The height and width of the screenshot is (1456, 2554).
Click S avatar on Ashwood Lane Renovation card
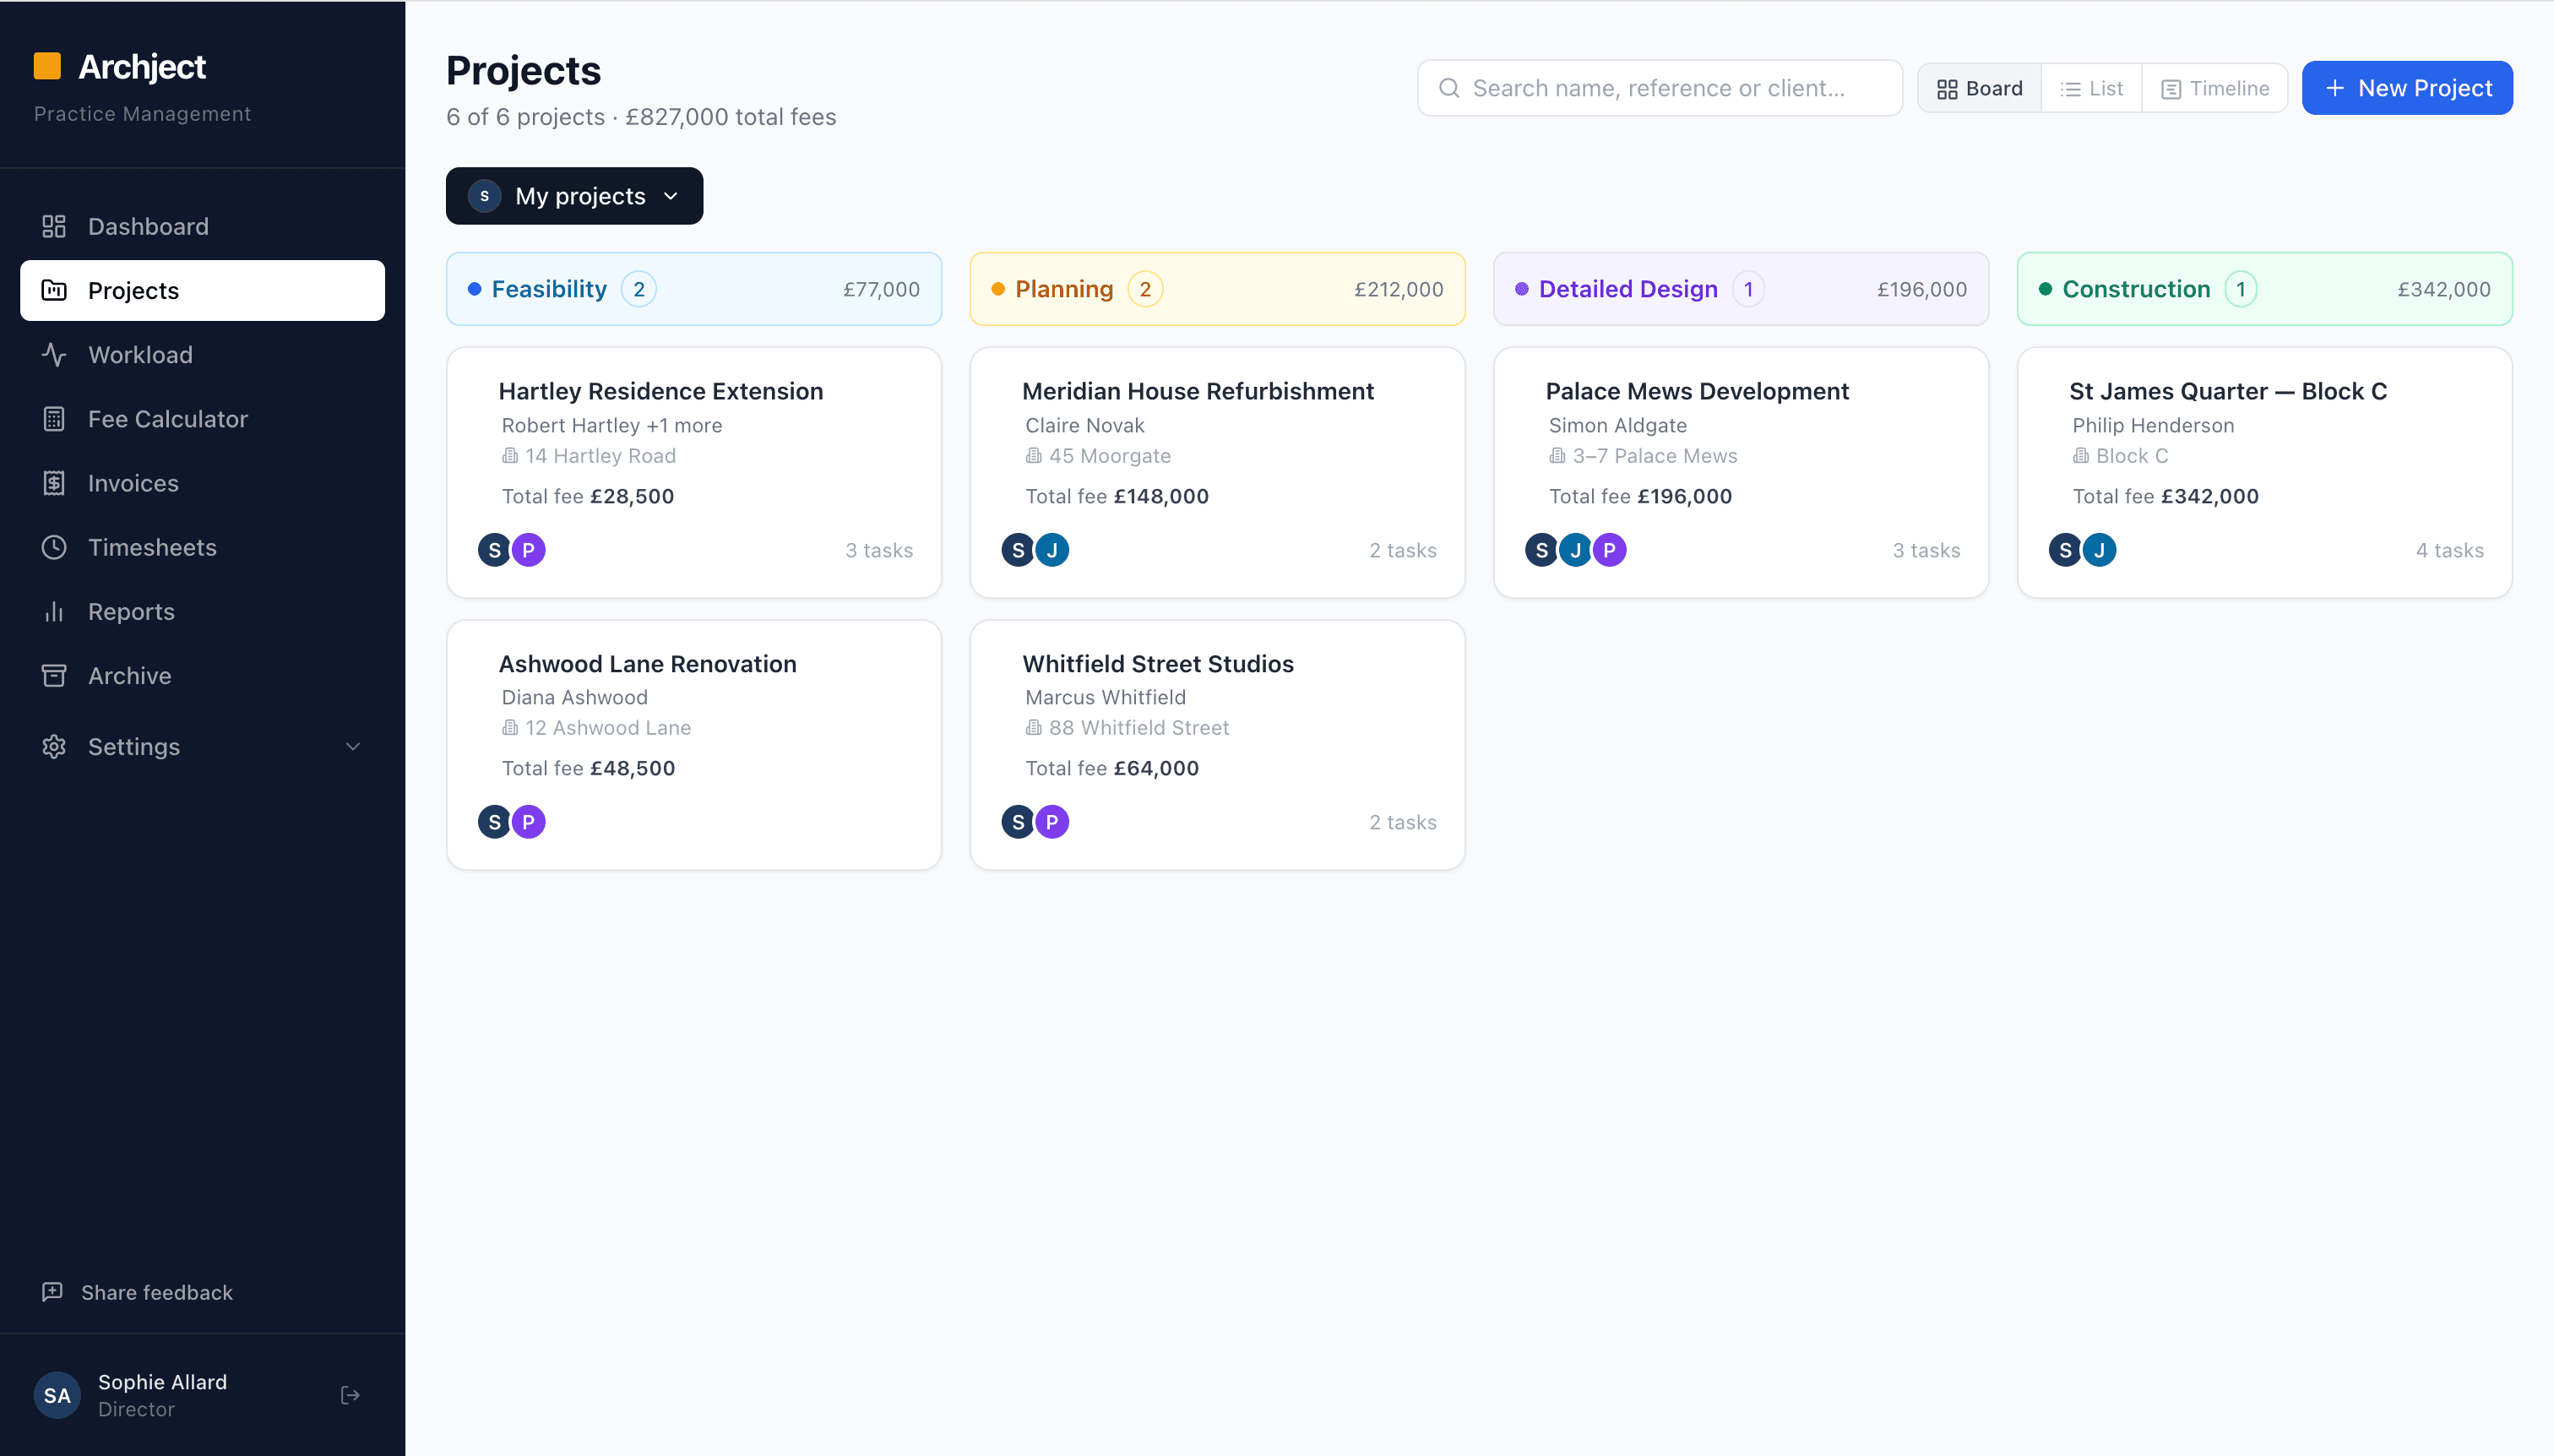point(495,821)
